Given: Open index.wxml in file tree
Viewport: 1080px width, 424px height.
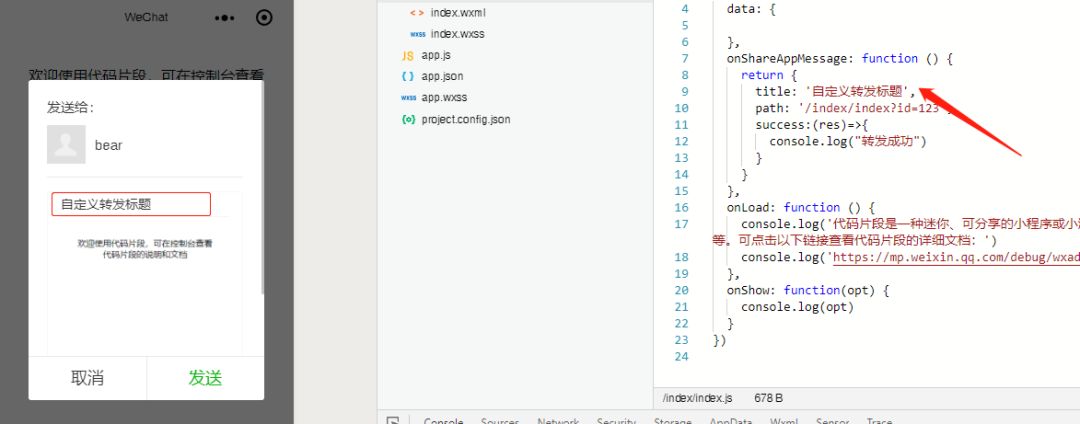Looking at the screenshot, I should [x=458, y=12].
